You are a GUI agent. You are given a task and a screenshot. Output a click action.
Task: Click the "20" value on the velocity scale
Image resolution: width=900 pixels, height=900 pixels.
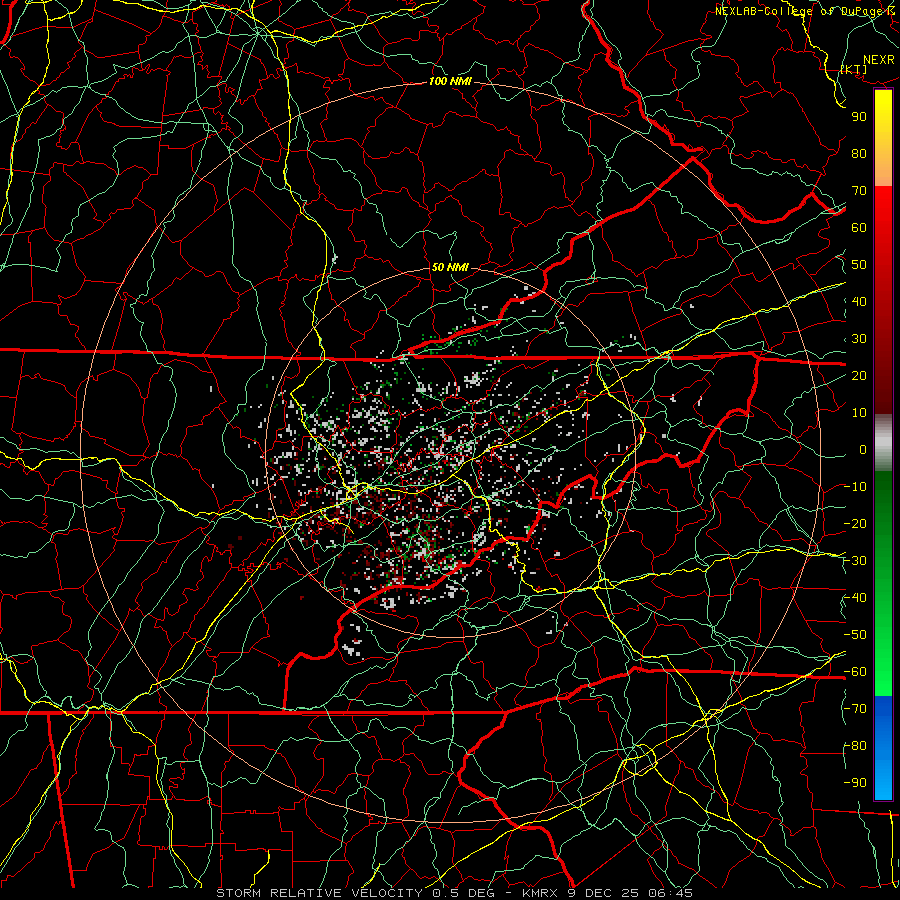coord(859,376)
